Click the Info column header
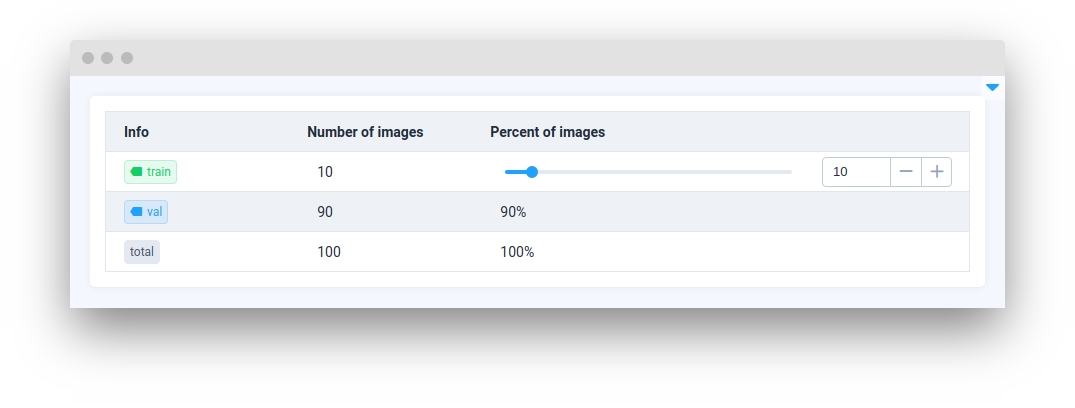Viewport: 1075px width, 408px height. pos(137,132)
